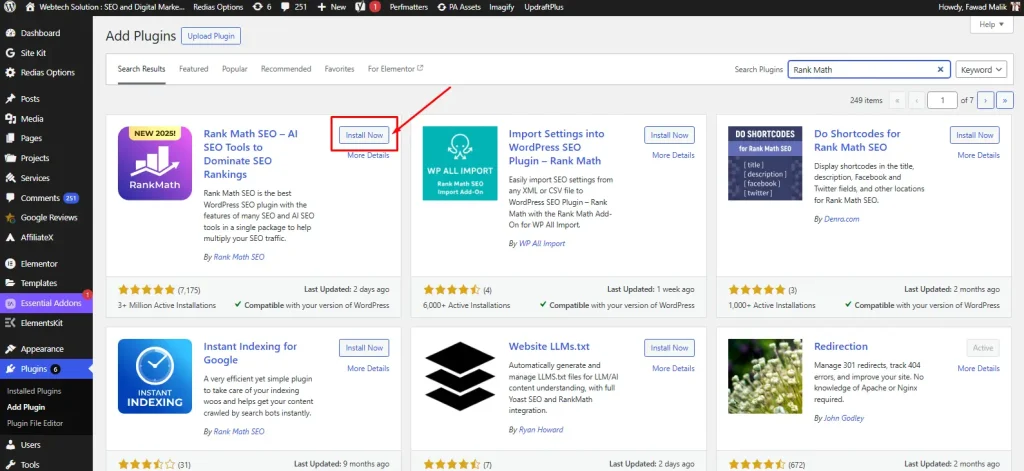View More Details for Rank Math SEO
The image size is (1024, 471).
point(368,155)
